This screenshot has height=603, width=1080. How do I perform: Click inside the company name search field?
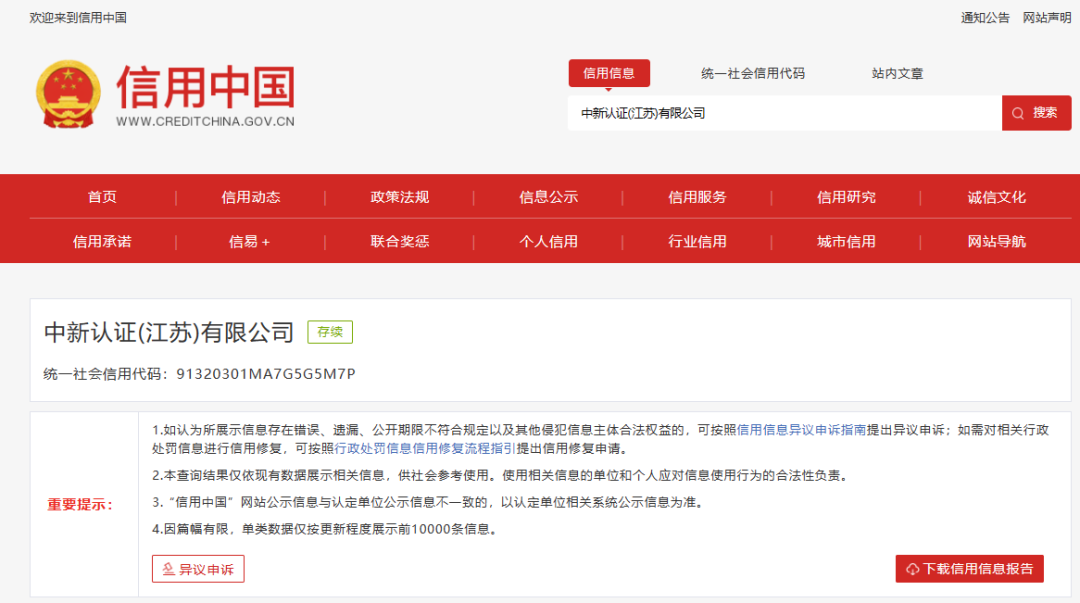click(780, 113)
